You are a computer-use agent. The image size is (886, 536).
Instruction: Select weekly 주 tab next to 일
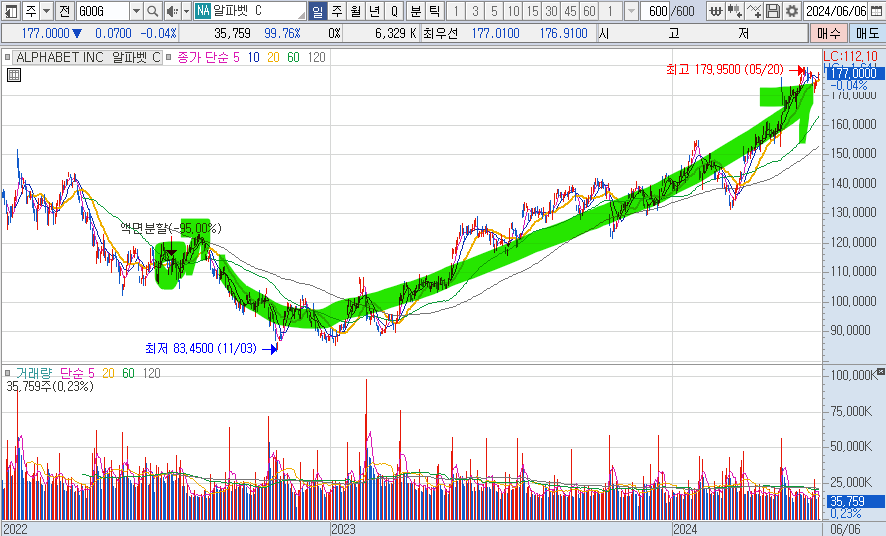coord(337,11)
